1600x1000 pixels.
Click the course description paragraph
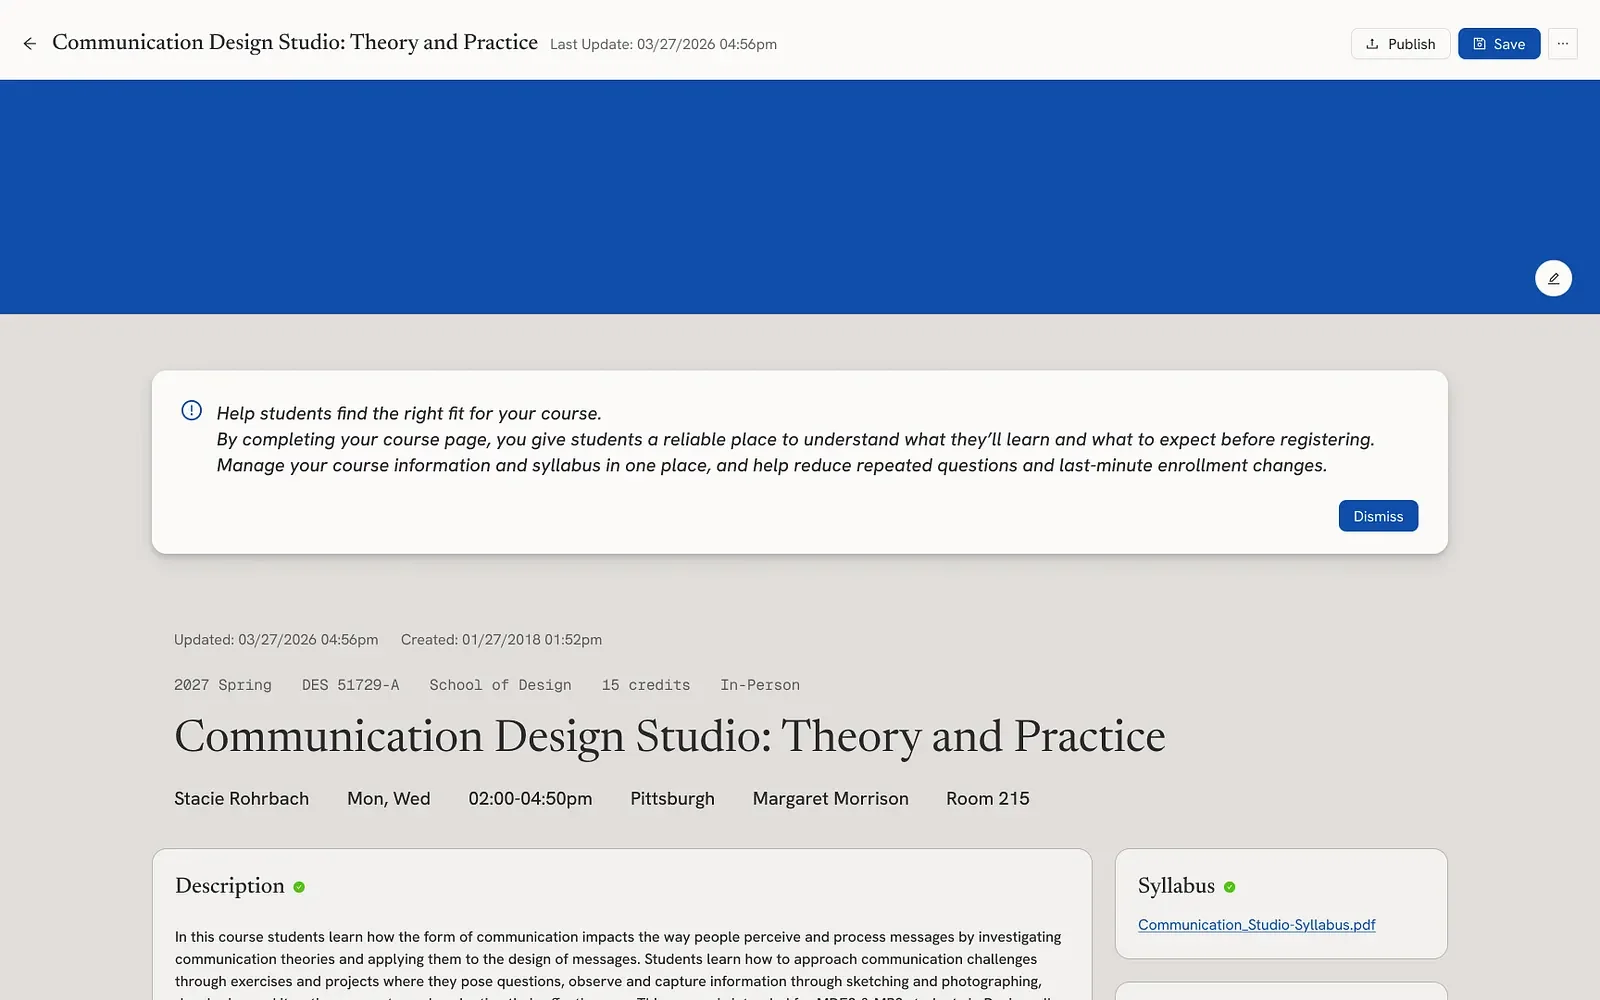(618, 964)
